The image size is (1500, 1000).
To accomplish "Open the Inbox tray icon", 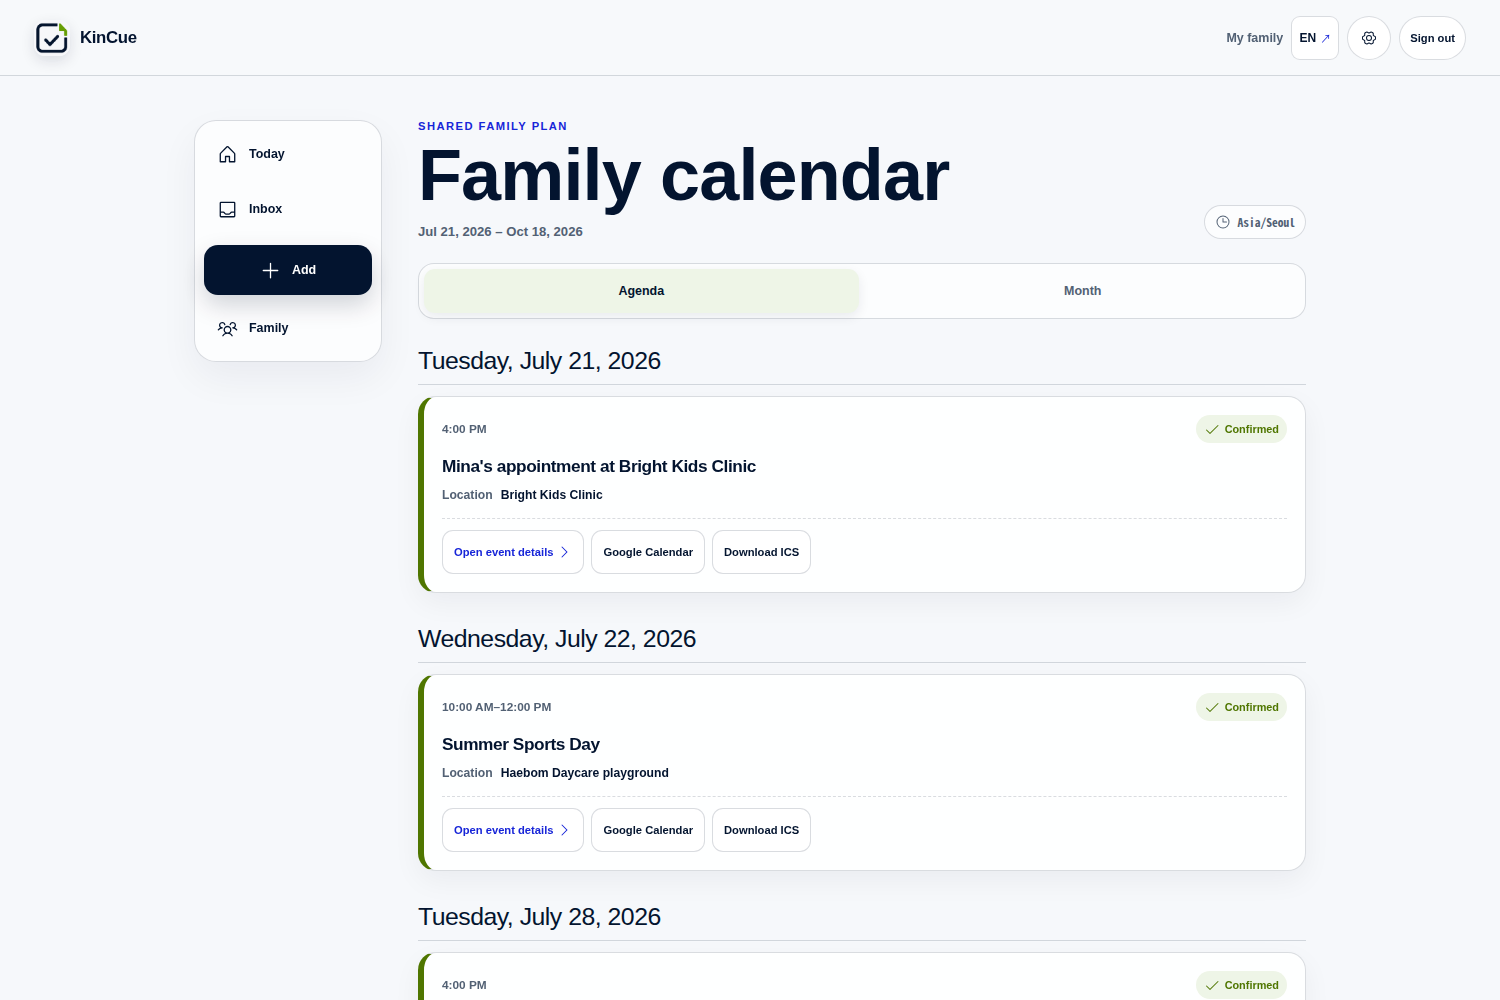I will pyautogui.click(x=228, y=209).
